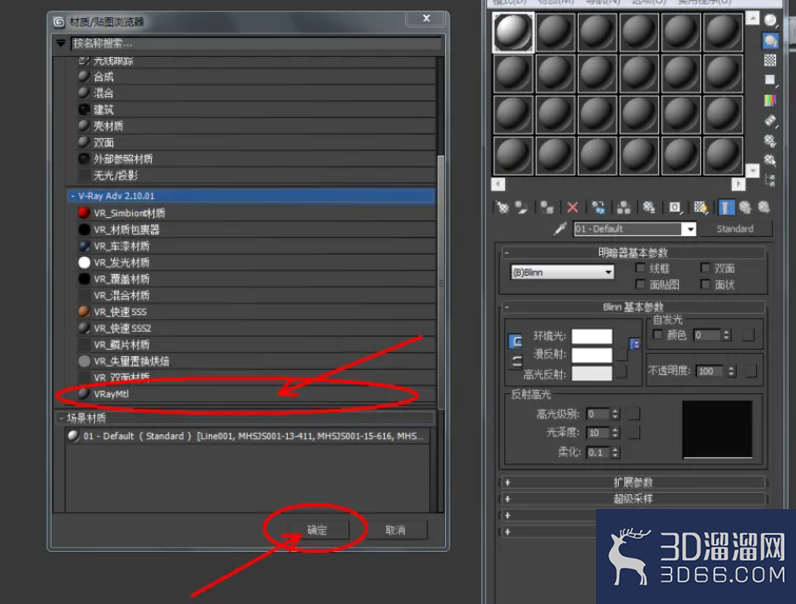Open the 01 - Default material name dropdown

pos(689,229)
